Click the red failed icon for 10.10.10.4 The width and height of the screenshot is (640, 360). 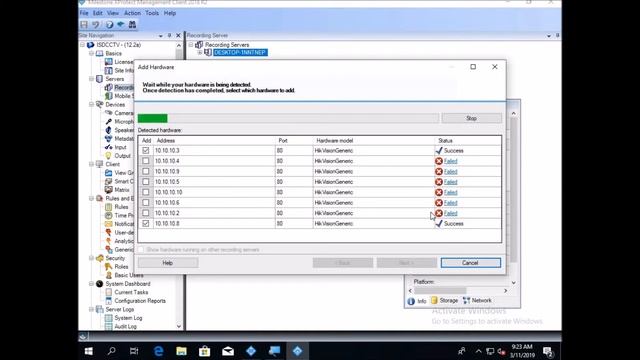point(439,161)
